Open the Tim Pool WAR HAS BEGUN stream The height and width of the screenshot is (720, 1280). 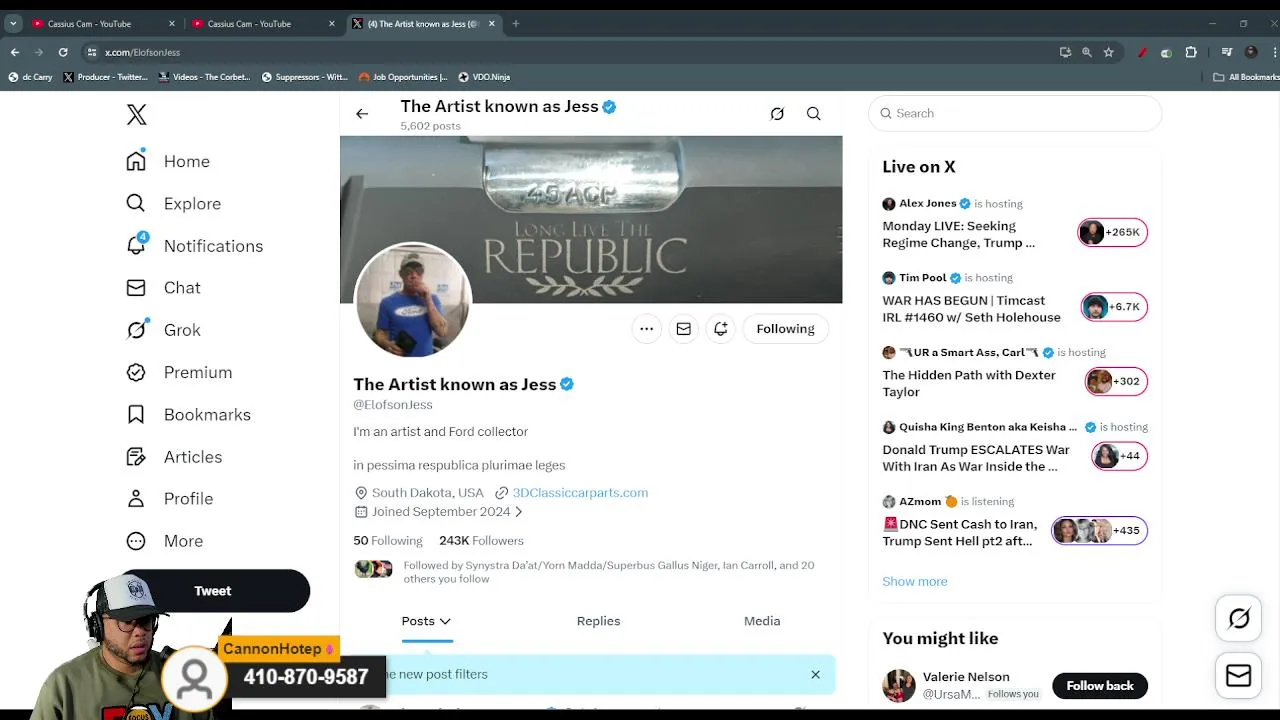click(971, 309)
